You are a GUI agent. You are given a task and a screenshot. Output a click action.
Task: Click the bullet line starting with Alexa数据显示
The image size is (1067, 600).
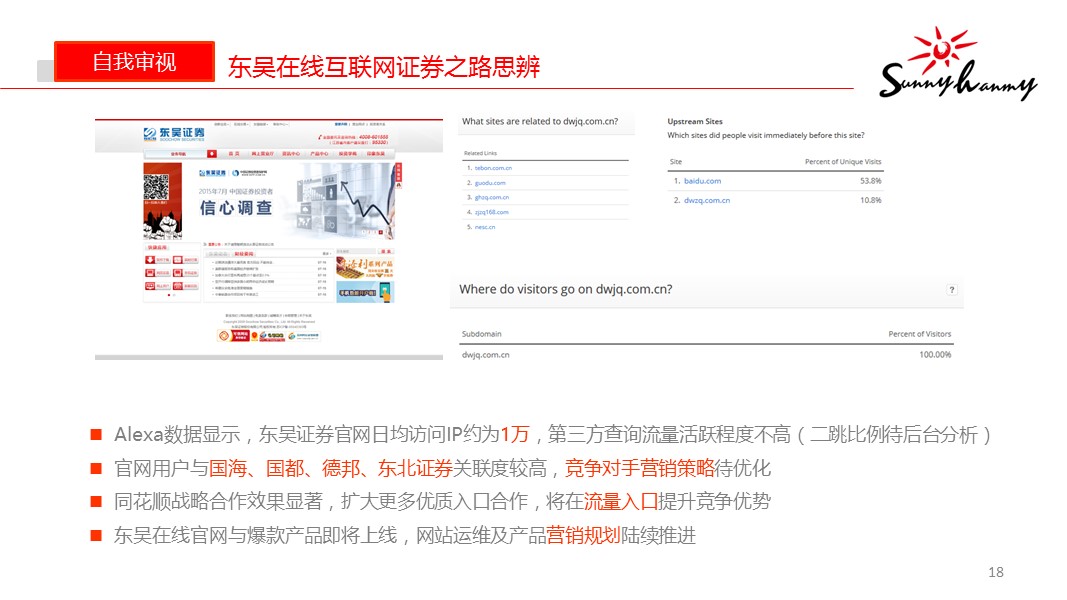(552, 434)
